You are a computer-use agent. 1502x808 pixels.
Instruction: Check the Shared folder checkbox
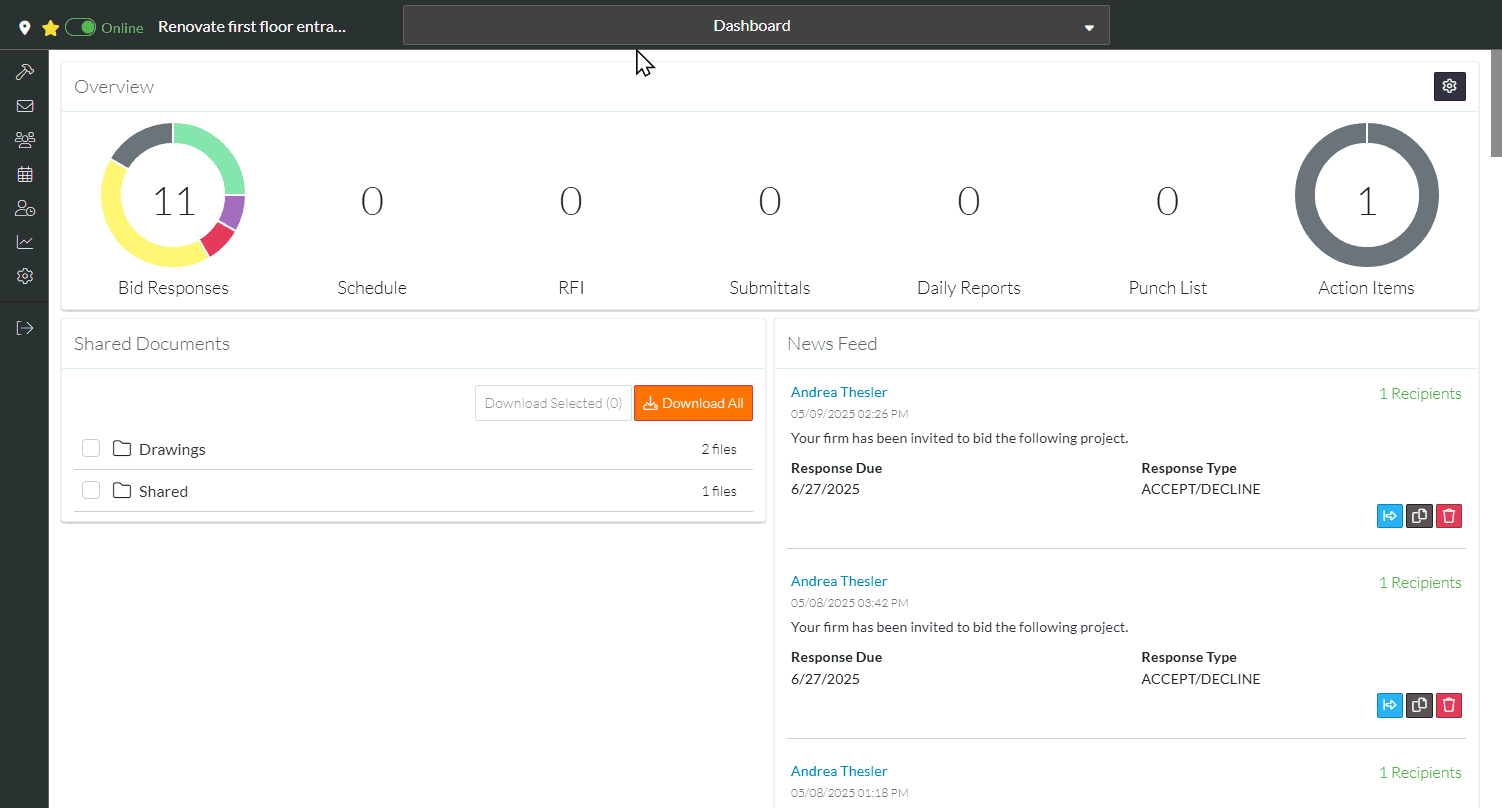(x=91, y=490)
